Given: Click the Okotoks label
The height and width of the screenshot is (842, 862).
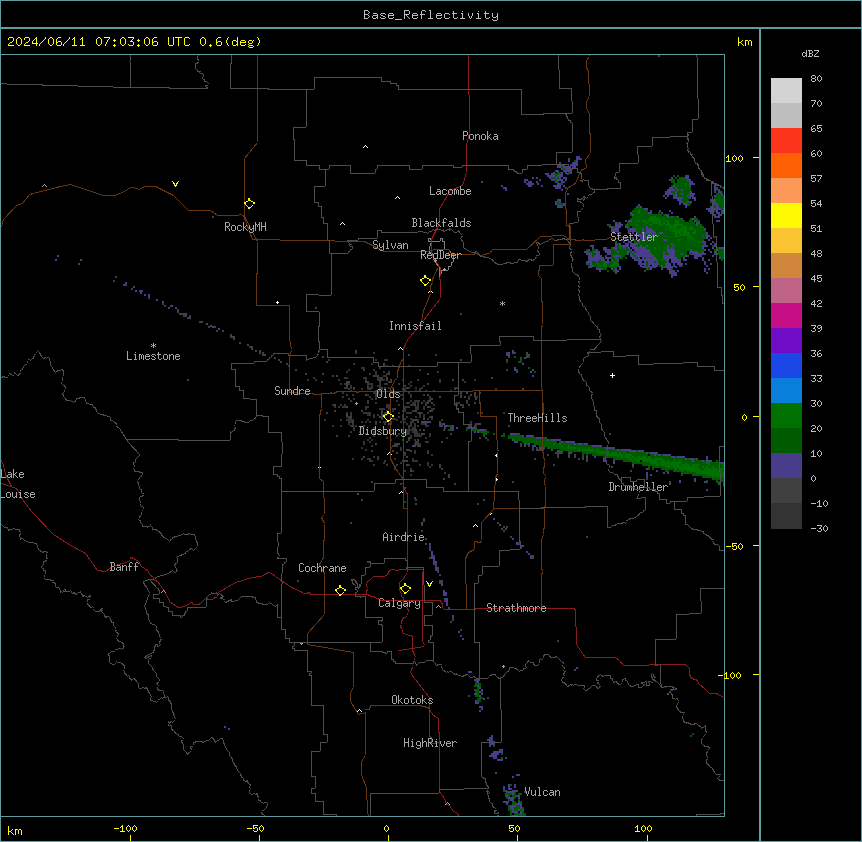Looking at the screenshot, I should (x=412, y=700).
